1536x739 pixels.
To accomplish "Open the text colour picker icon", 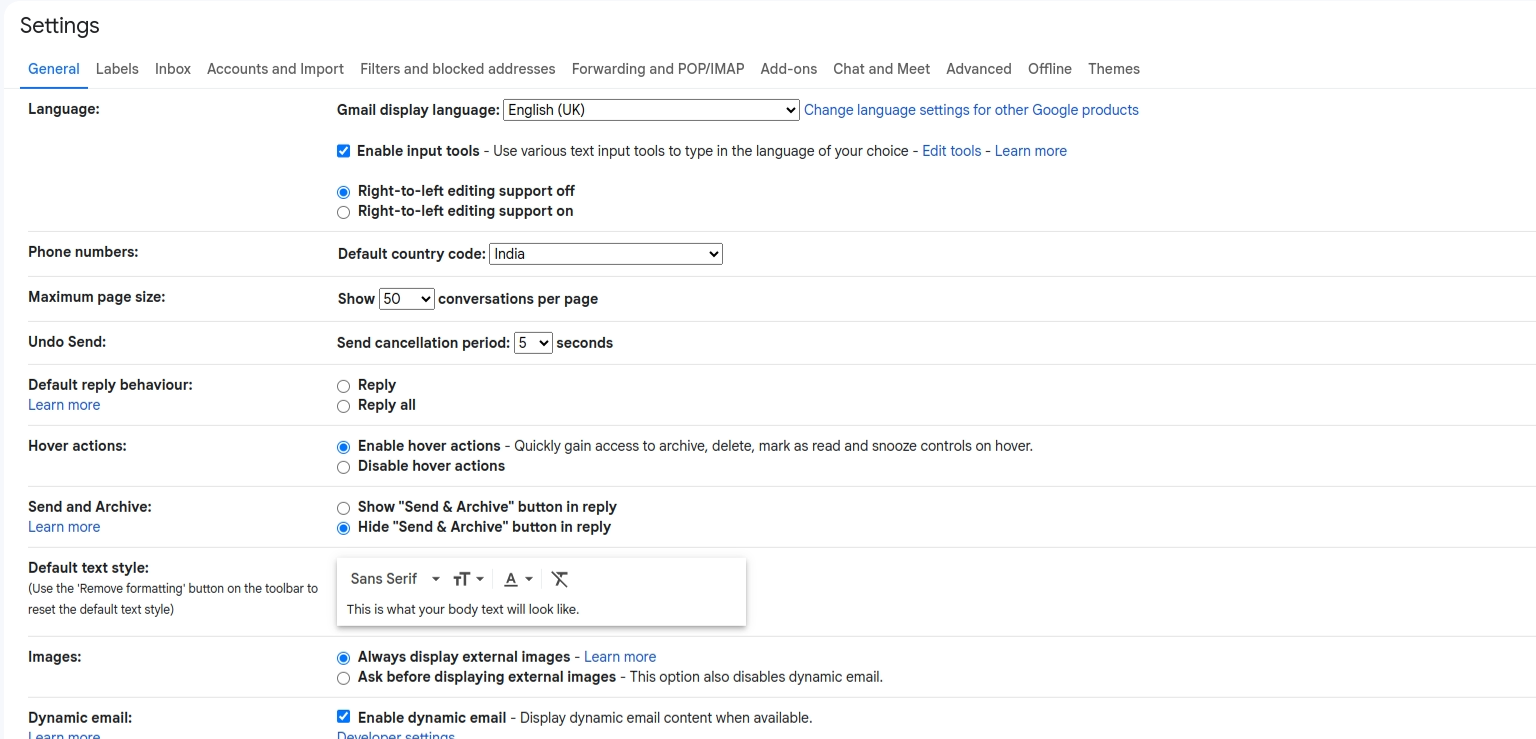I will tap(517, 579).
